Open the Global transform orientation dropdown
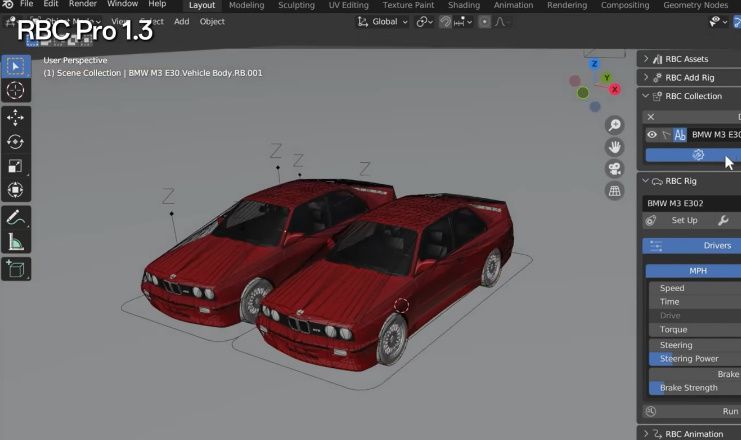This screenshot has width=741, height=440. [x=384, y=21]
